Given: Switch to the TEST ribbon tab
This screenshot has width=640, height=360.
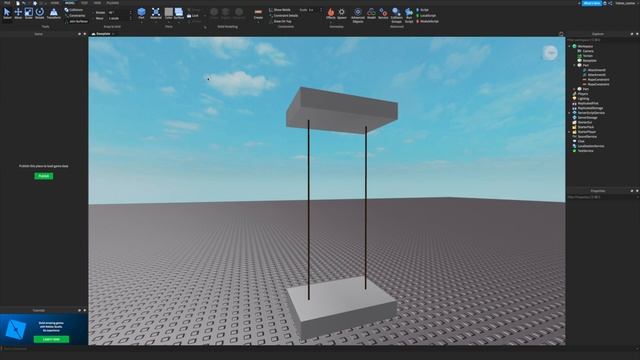Looking at the screenshot, I should point(84,3).
